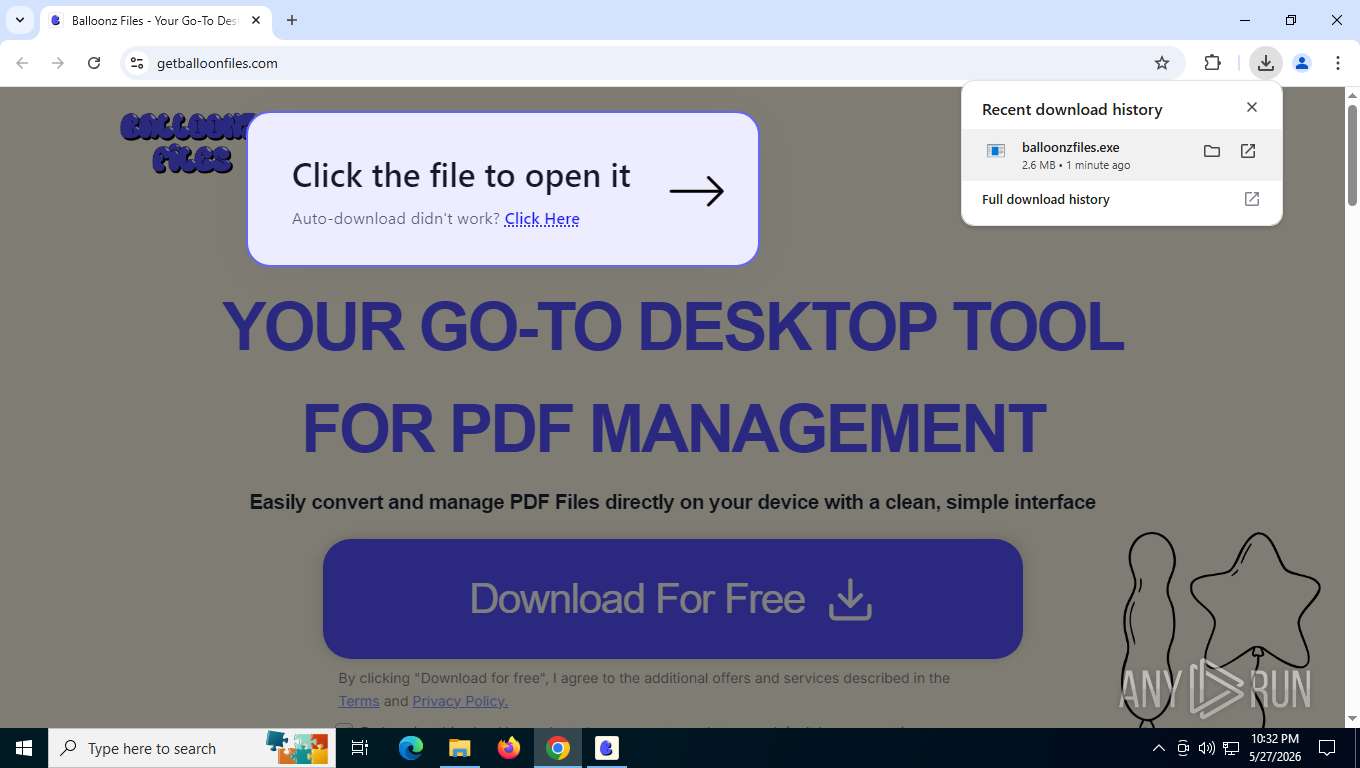
Task: Focus the address bar showing getballoonfiles.com
Action: [650, 63]
